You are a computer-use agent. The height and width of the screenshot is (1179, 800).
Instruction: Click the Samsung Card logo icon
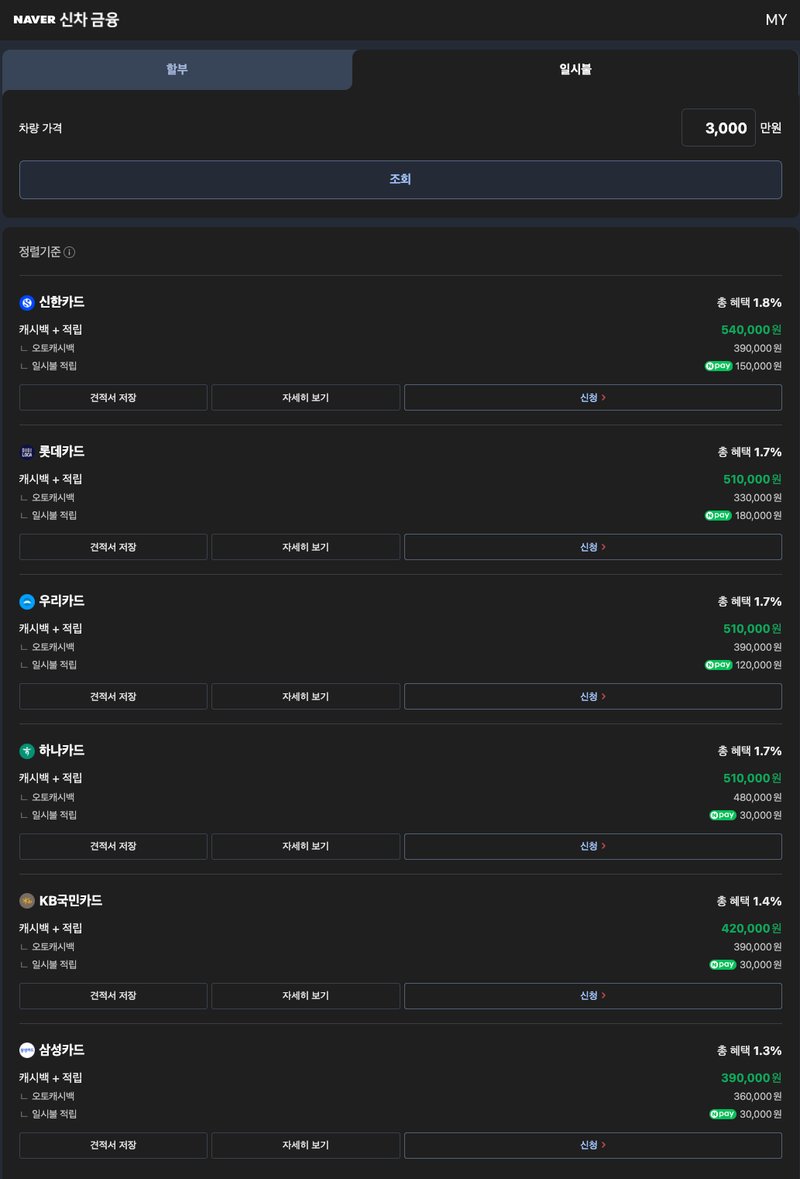27,1050
